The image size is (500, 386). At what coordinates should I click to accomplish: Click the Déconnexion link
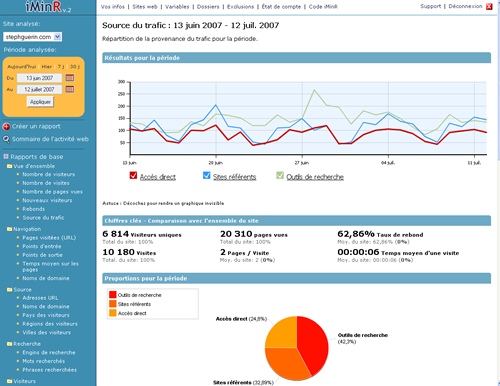point(465,6)
